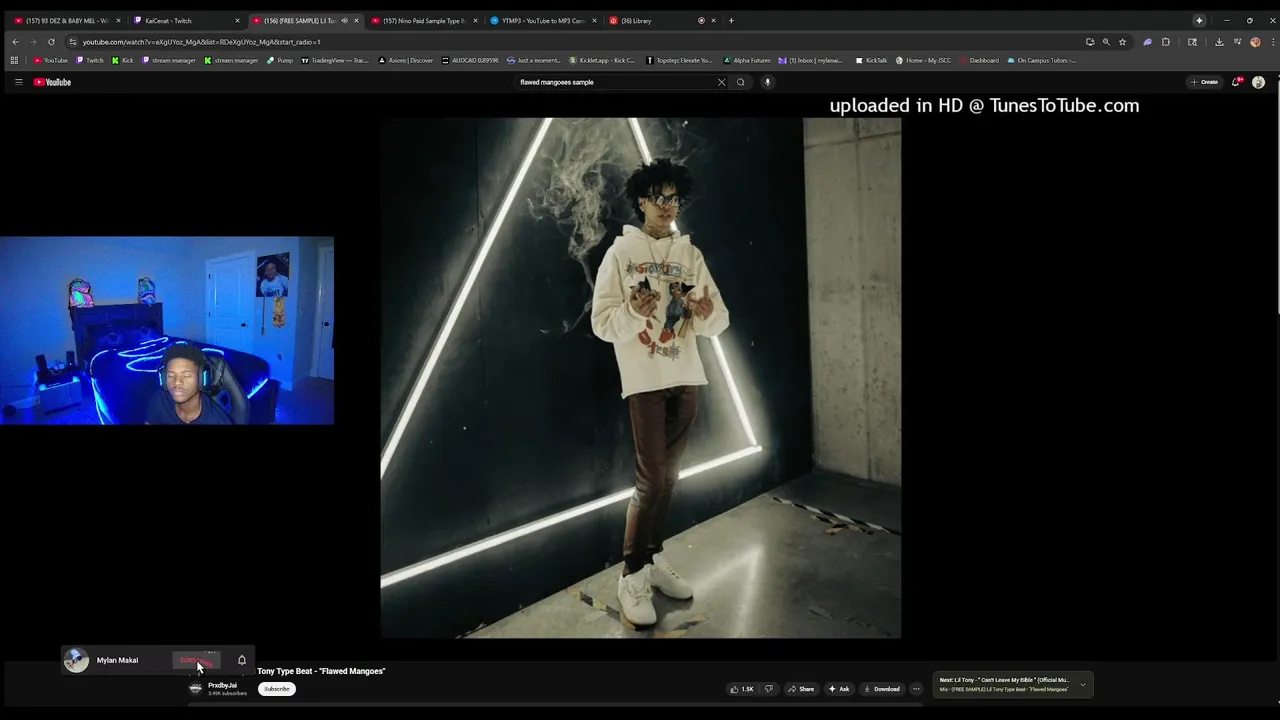Click red Subscribe button beside Mylan Makai
The image size is (1280, 720).
coord(195,660)
